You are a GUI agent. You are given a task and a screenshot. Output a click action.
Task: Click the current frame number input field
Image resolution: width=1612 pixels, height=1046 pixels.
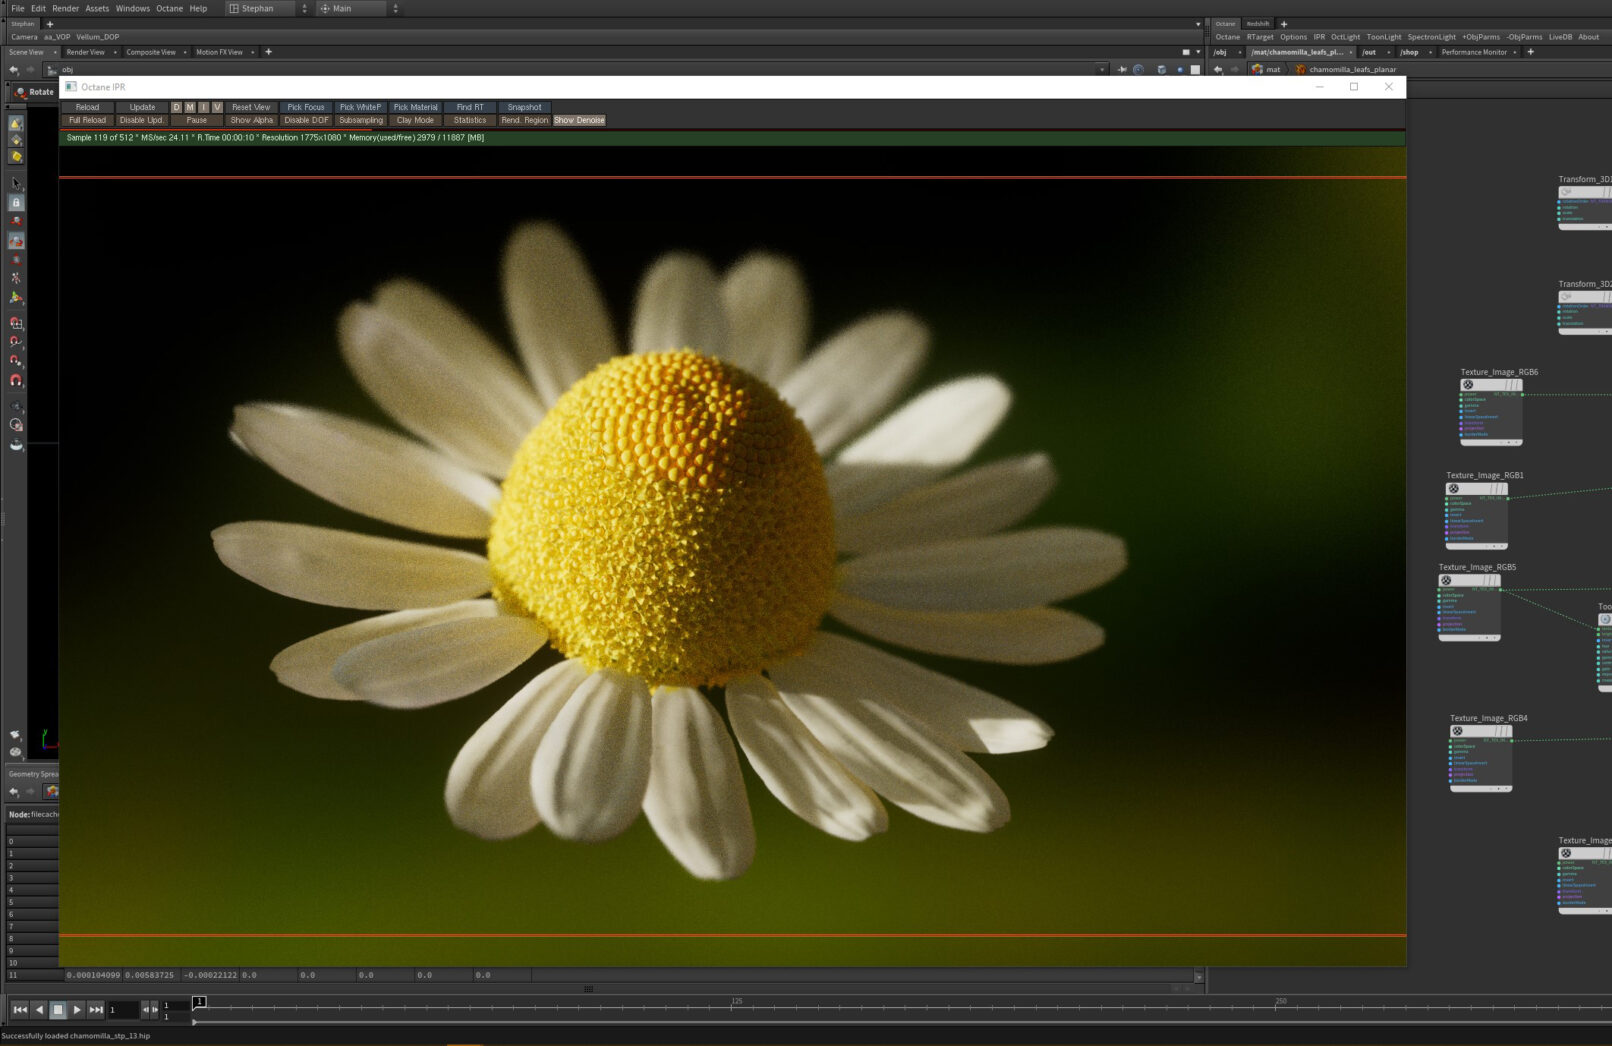(x=122, y=1010)
